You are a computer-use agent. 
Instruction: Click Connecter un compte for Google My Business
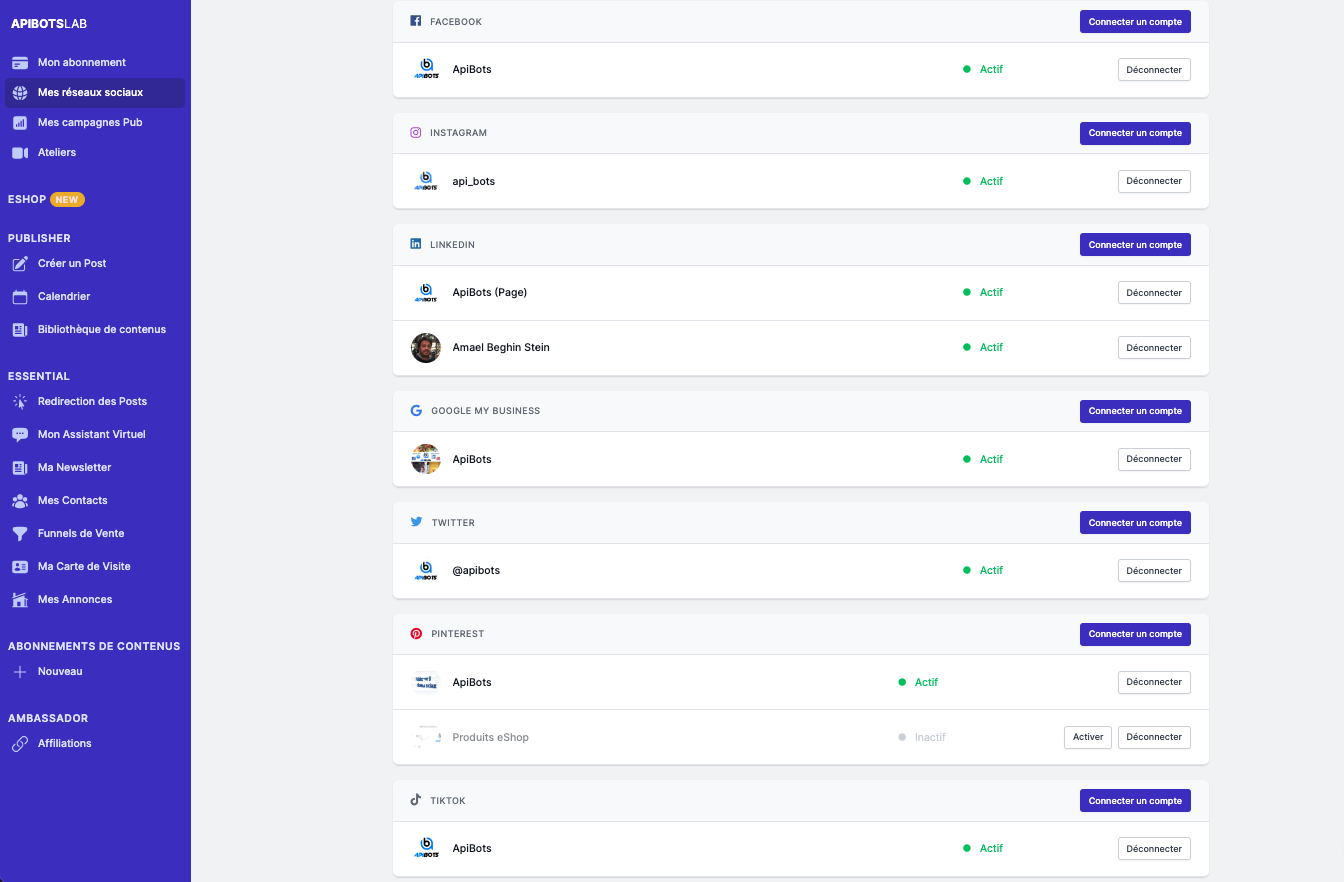(x=1135, y=411)
